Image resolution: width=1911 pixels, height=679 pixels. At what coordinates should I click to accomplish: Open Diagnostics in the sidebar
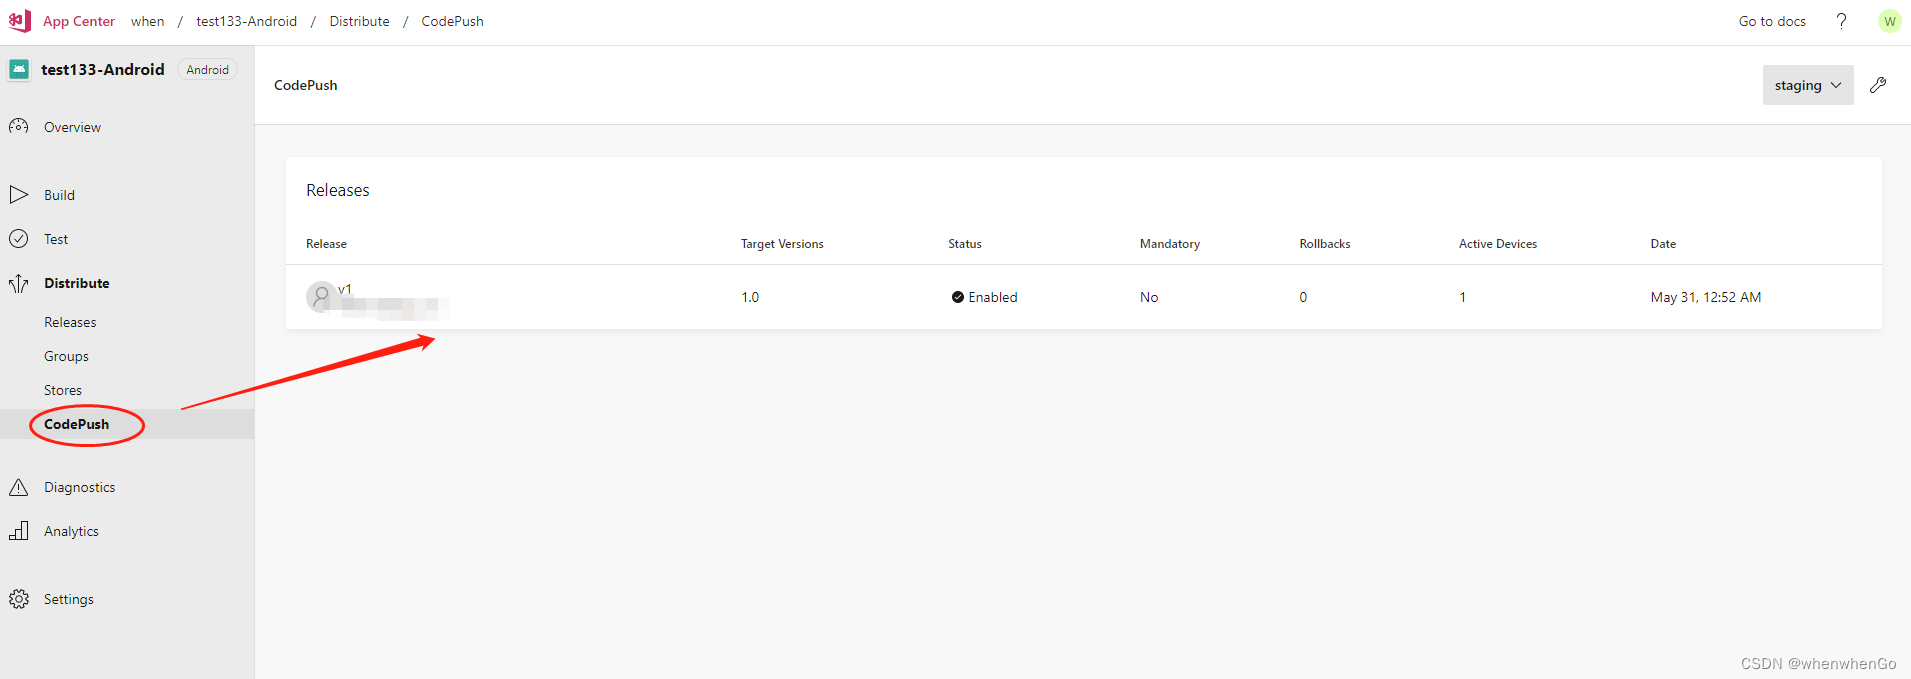pos(80,487)
